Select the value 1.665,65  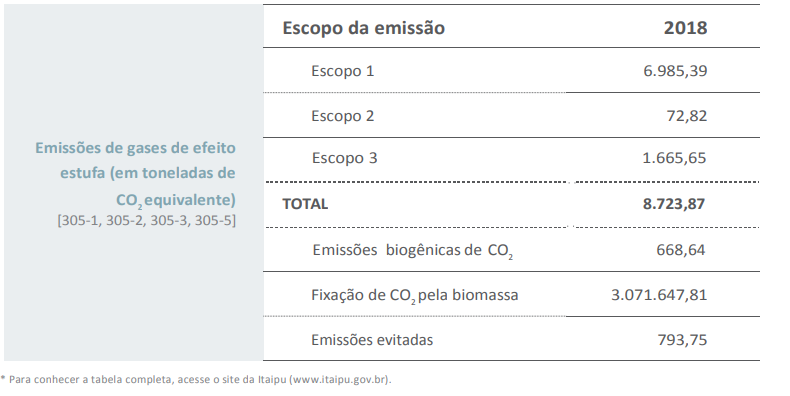click(x=675, y=158)
